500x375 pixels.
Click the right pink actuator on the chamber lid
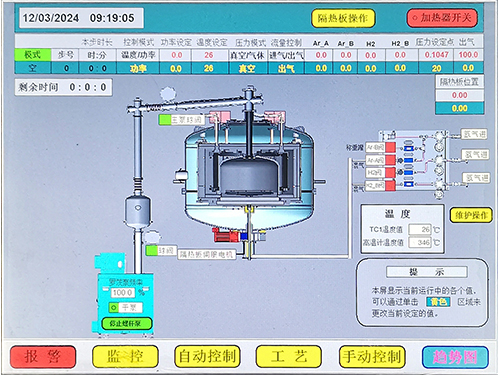[x=275, y=117]
